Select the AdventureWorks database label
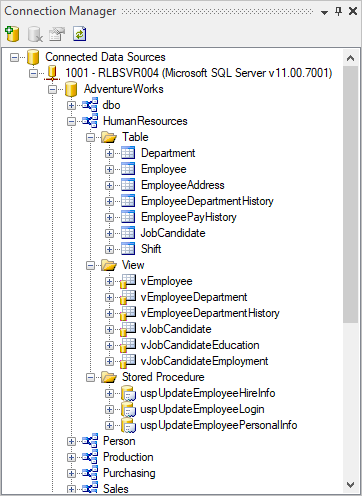The image size is (362, 496). pos(124,89)
